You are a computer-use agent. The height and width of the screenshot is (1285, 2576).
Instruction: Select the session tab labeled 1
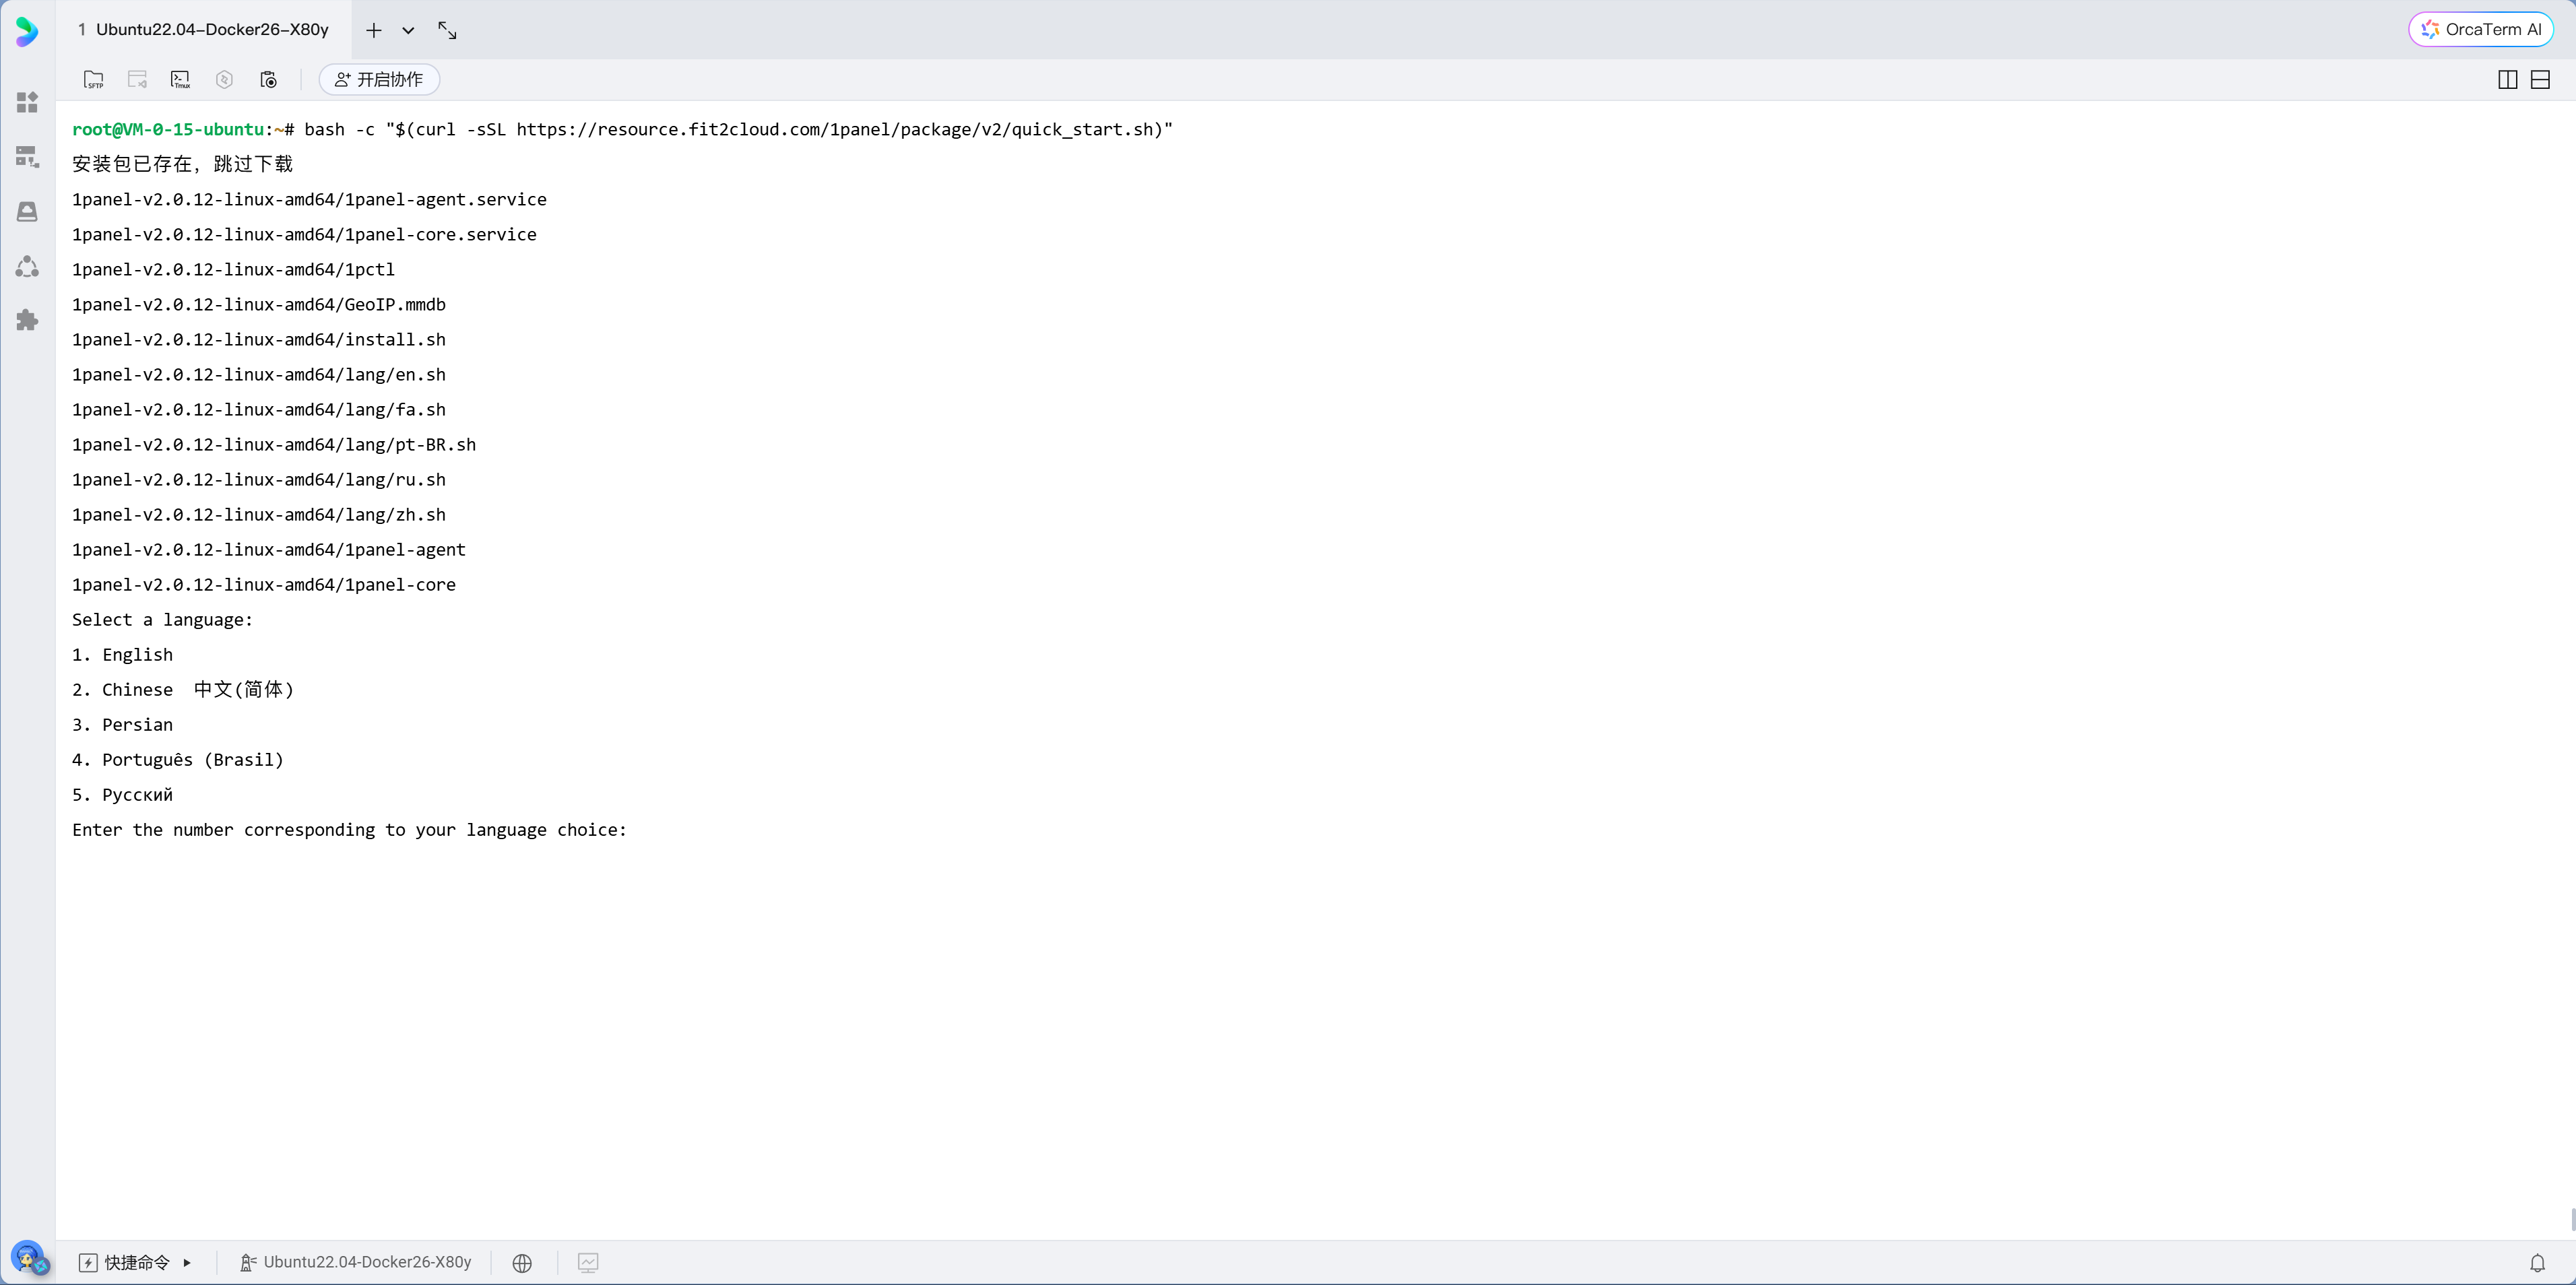[x=82, y=30]
